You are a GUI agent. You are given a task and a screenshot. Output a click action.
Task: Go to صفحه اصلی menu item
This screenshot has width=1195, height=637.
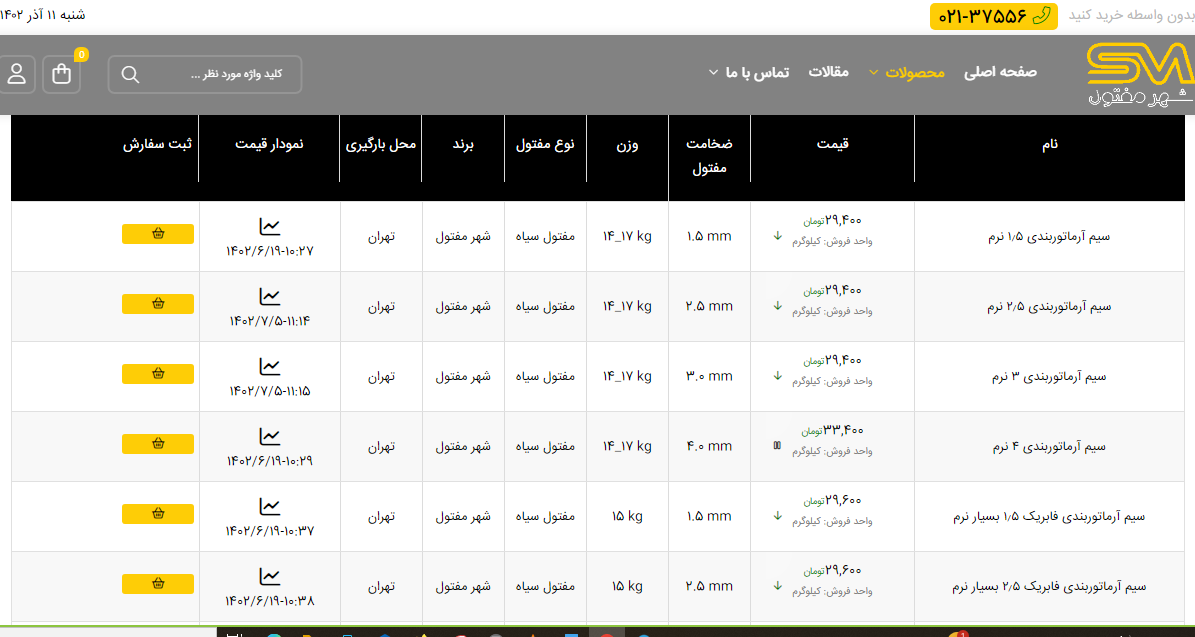click(1000, 72)
